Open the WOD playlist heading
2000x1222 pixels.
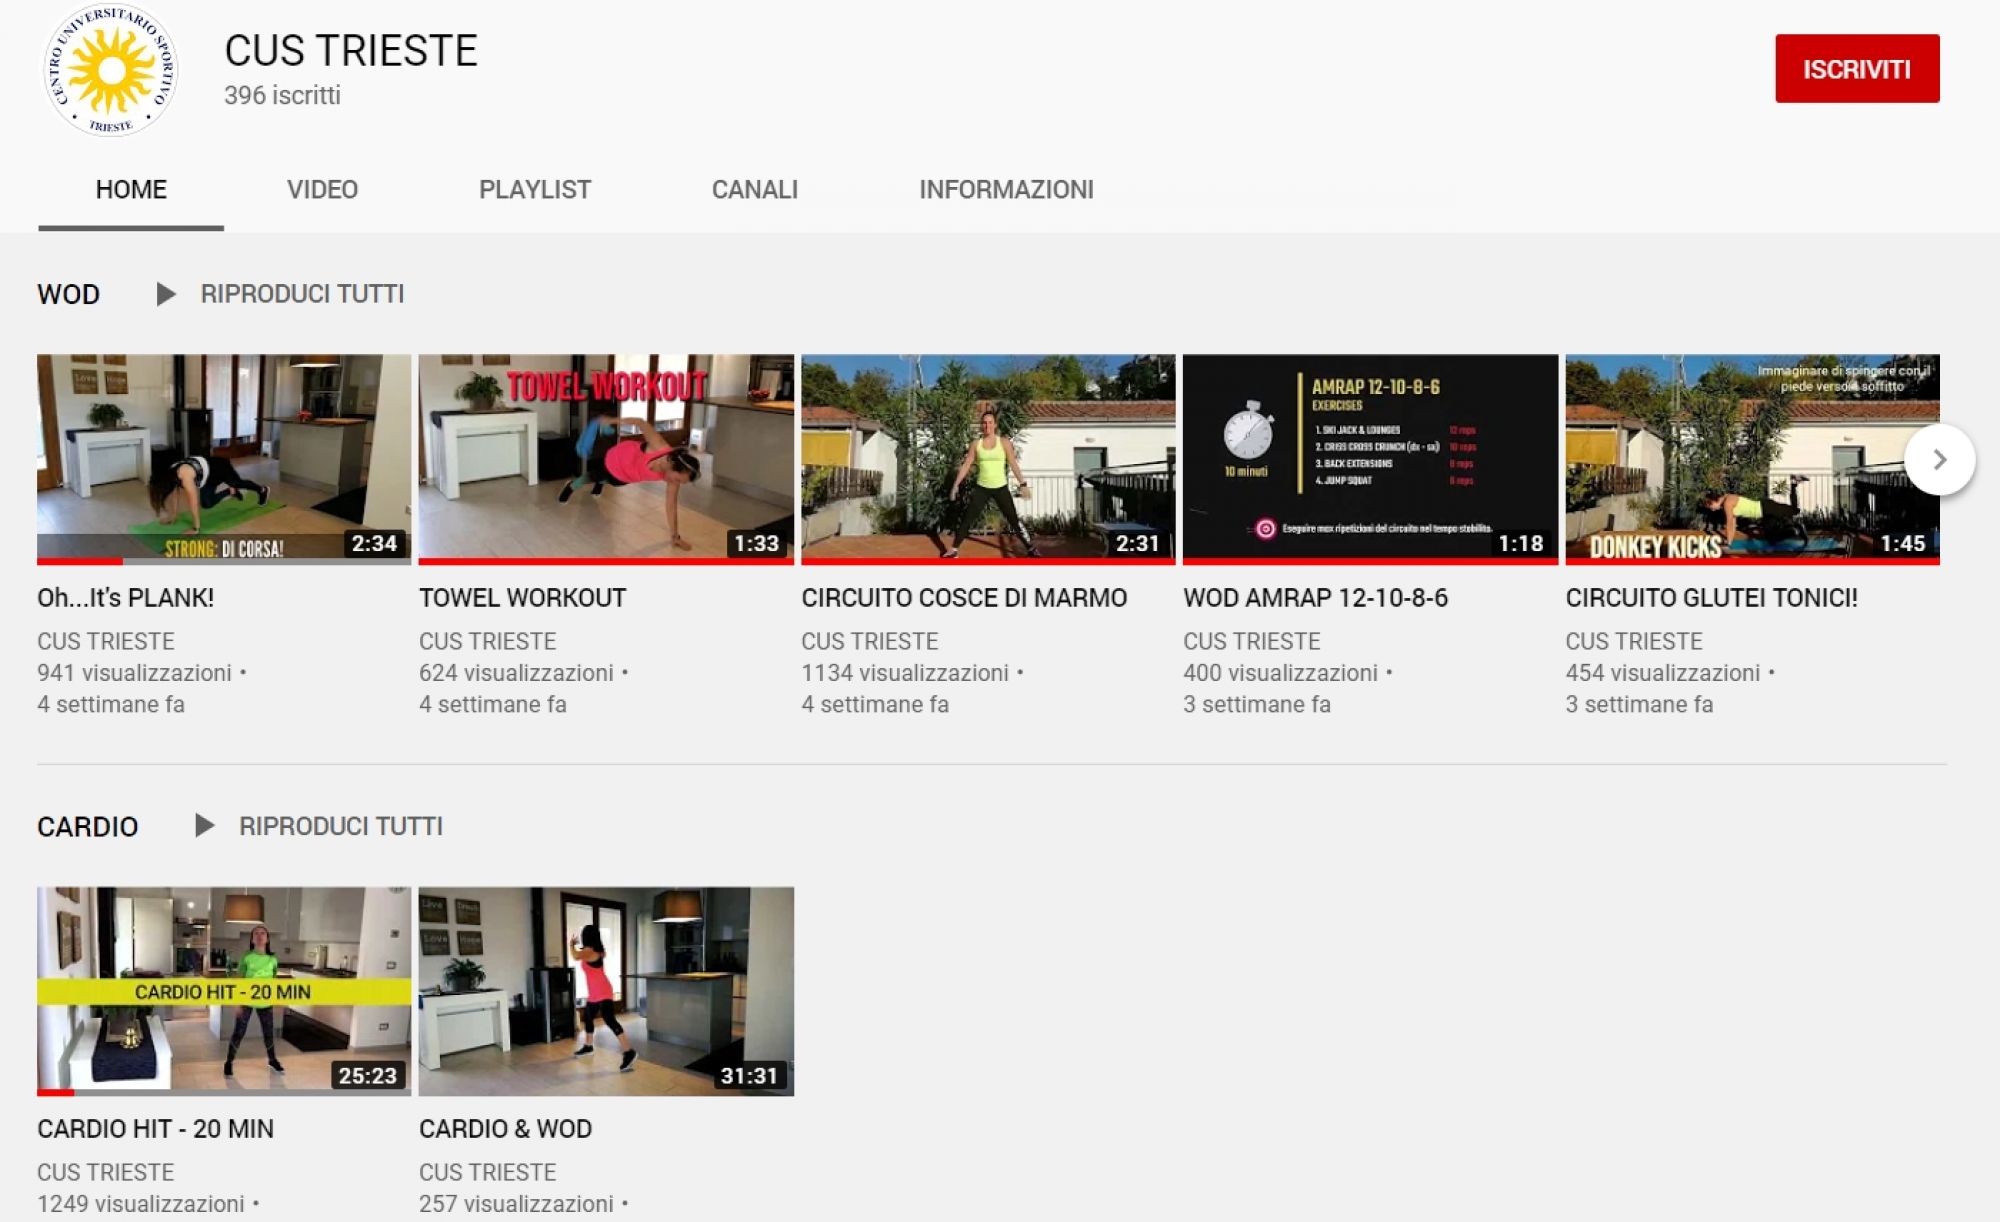coord(68,295)
